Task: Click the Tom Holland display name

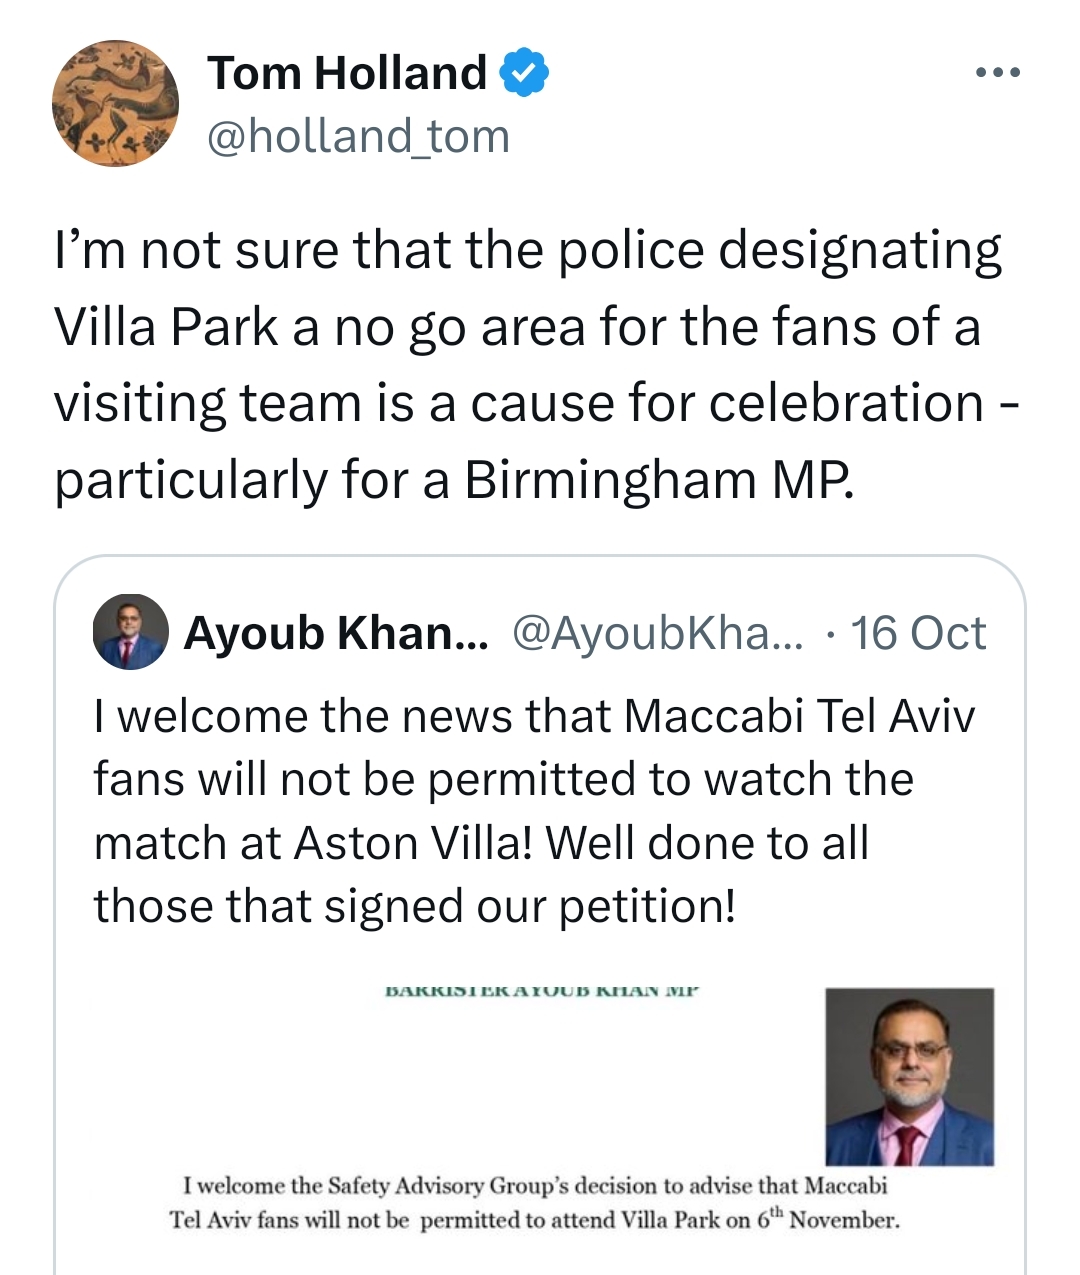Action: point(347,74)
